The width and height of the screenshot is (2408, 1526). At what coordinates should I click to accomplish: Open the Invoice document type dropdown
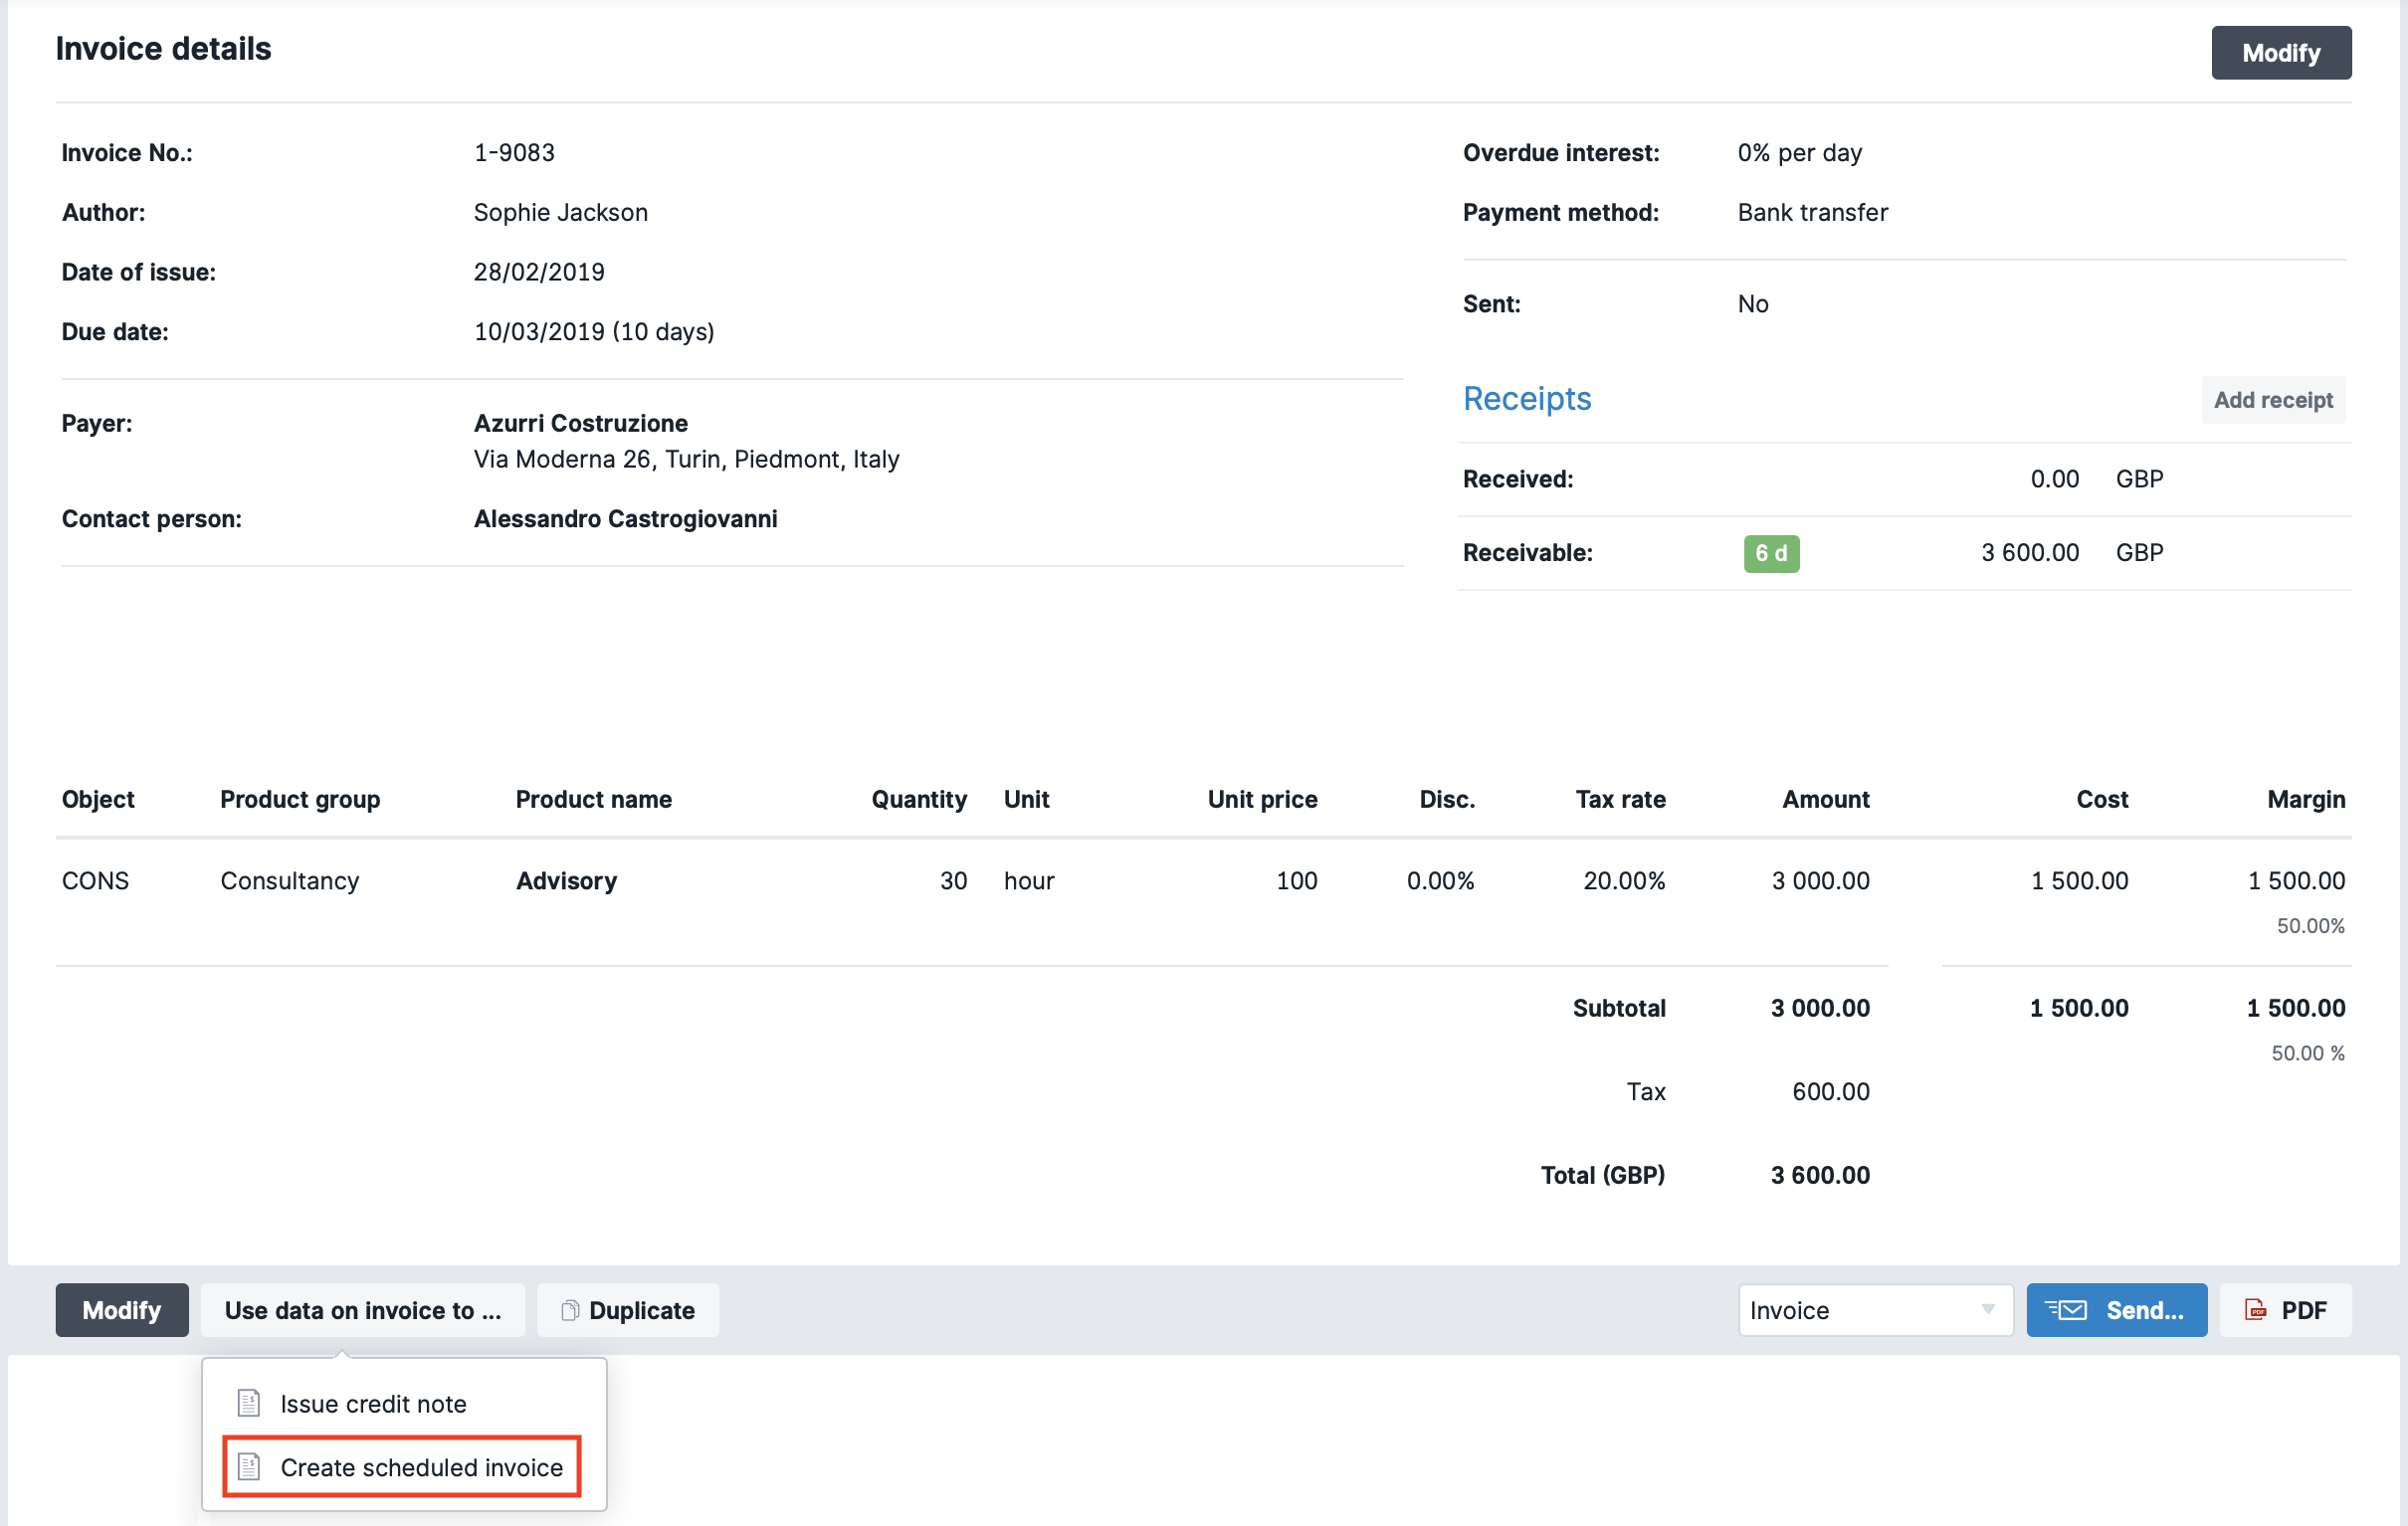(x=1875, y=1310)
